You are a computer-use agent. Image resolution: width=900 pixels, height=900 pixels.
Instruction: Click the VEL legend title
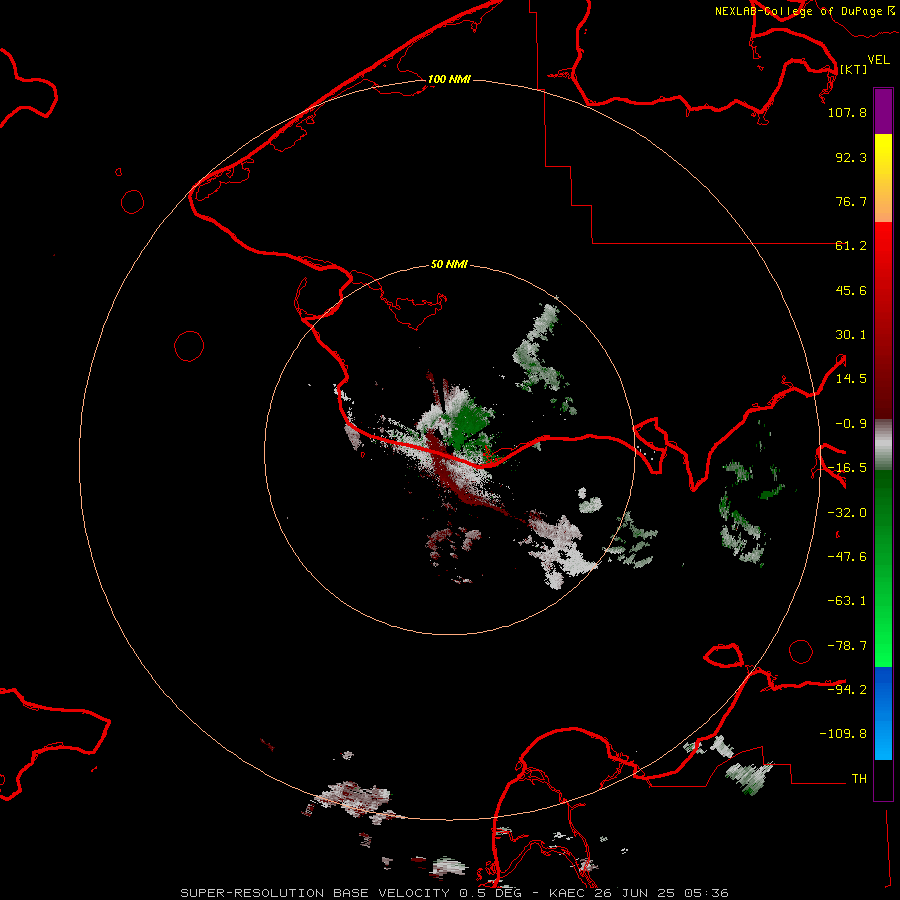[878, 59]
